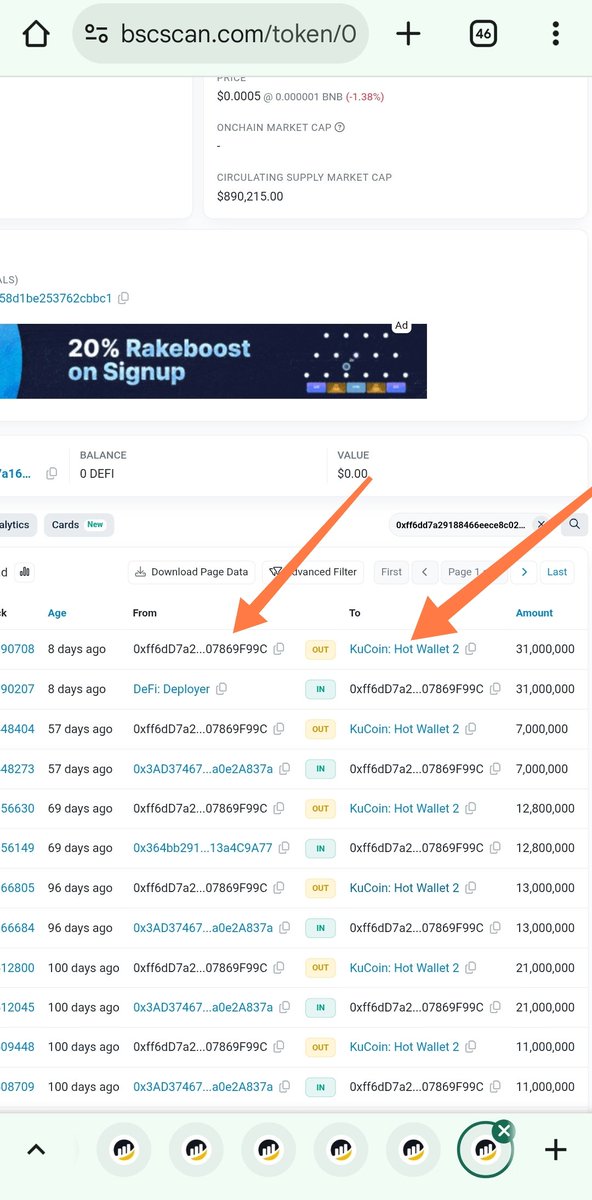Go to Last page
Image resolution: width=592 pixels, height=1200 pixels.
click(557, 572)
